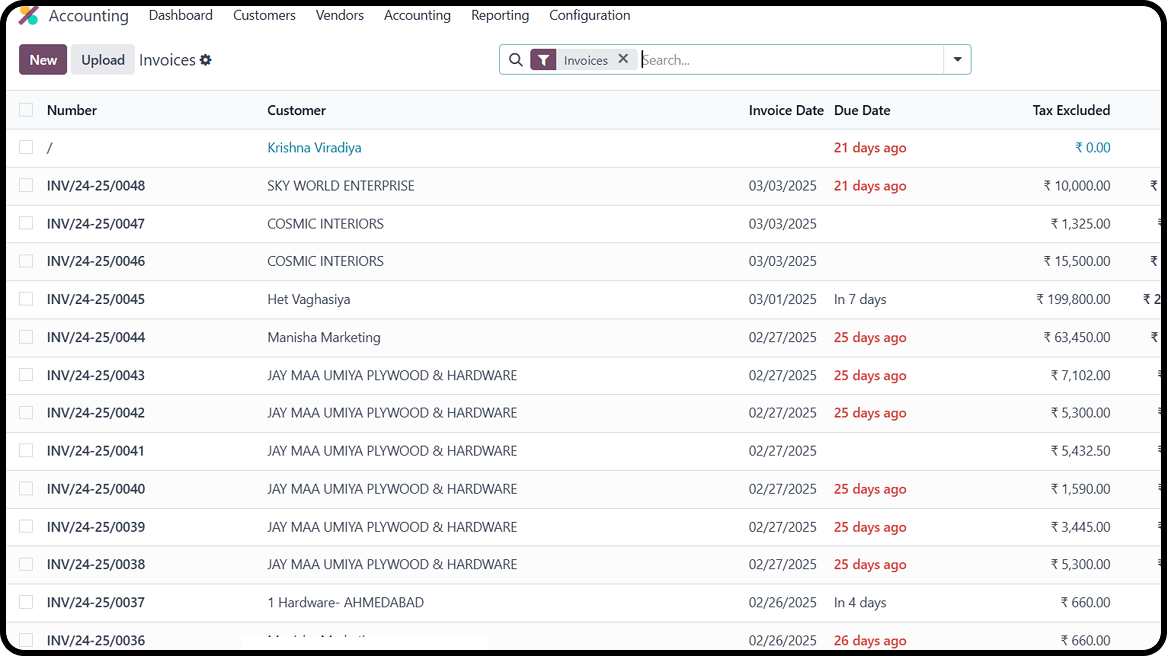
Task: Sort by the Customer column header
Action: tap(296, 110)
